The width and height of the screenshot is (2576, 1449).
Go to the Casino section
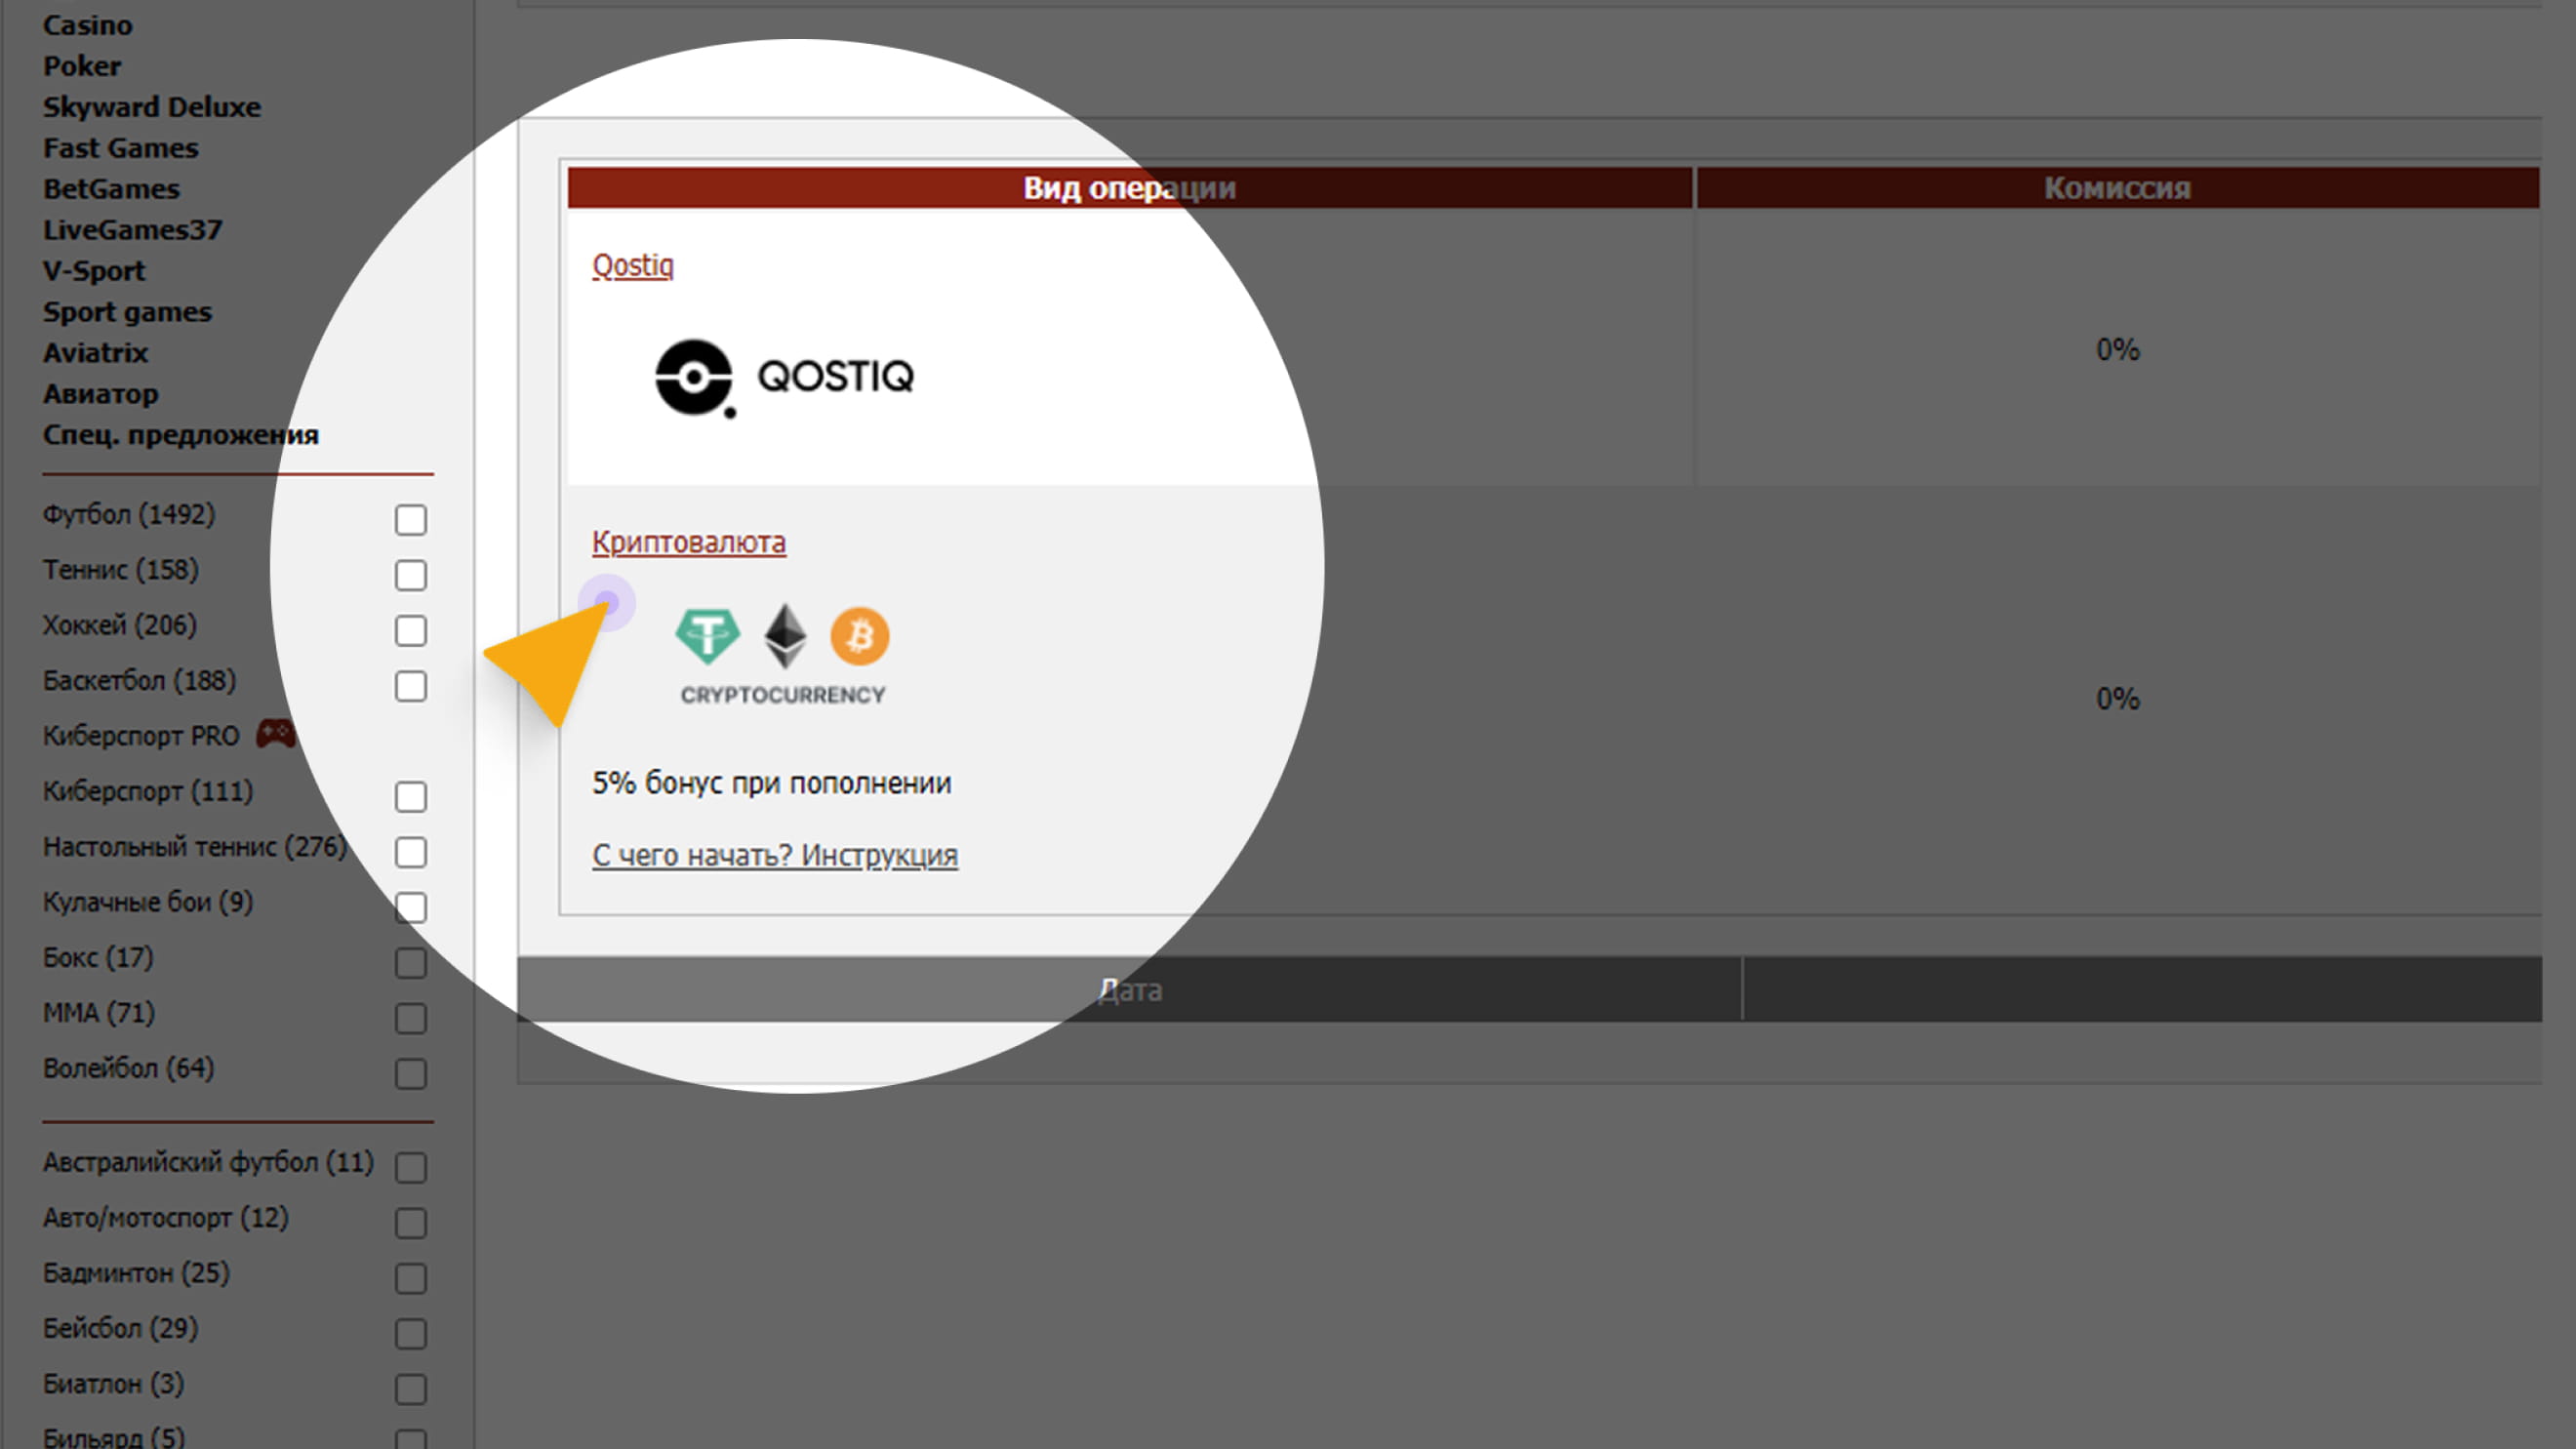(x=87, y=25)
